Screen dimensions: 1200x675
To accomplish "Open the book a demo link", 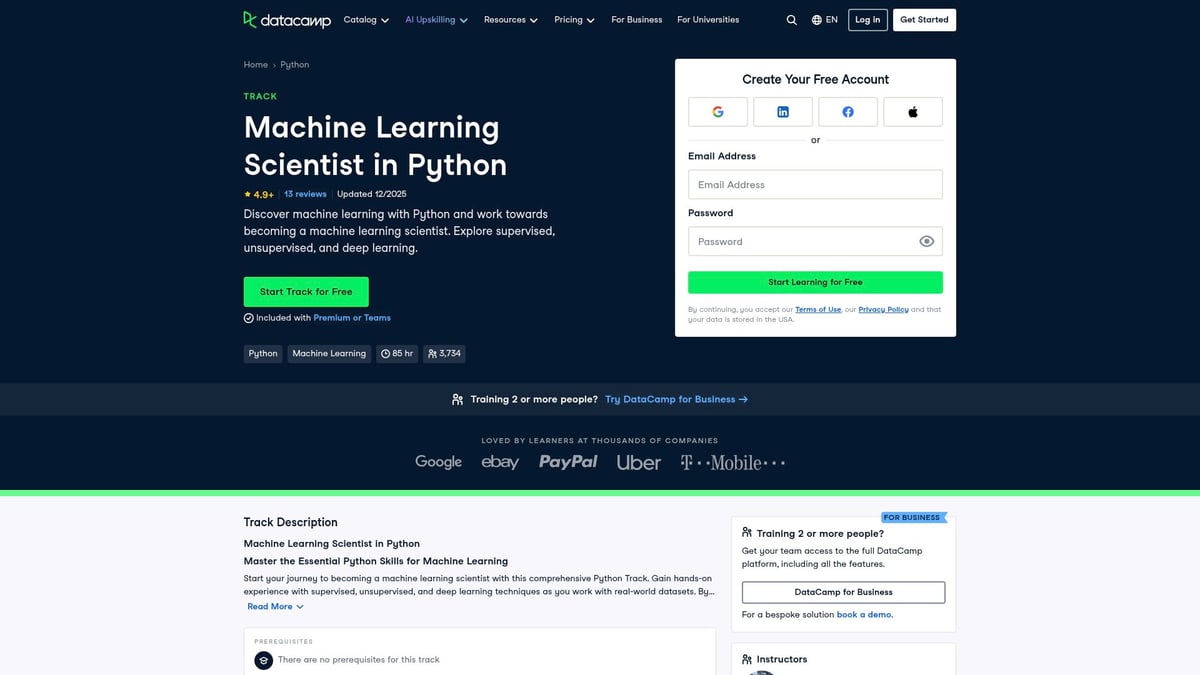I will point(864,615).
